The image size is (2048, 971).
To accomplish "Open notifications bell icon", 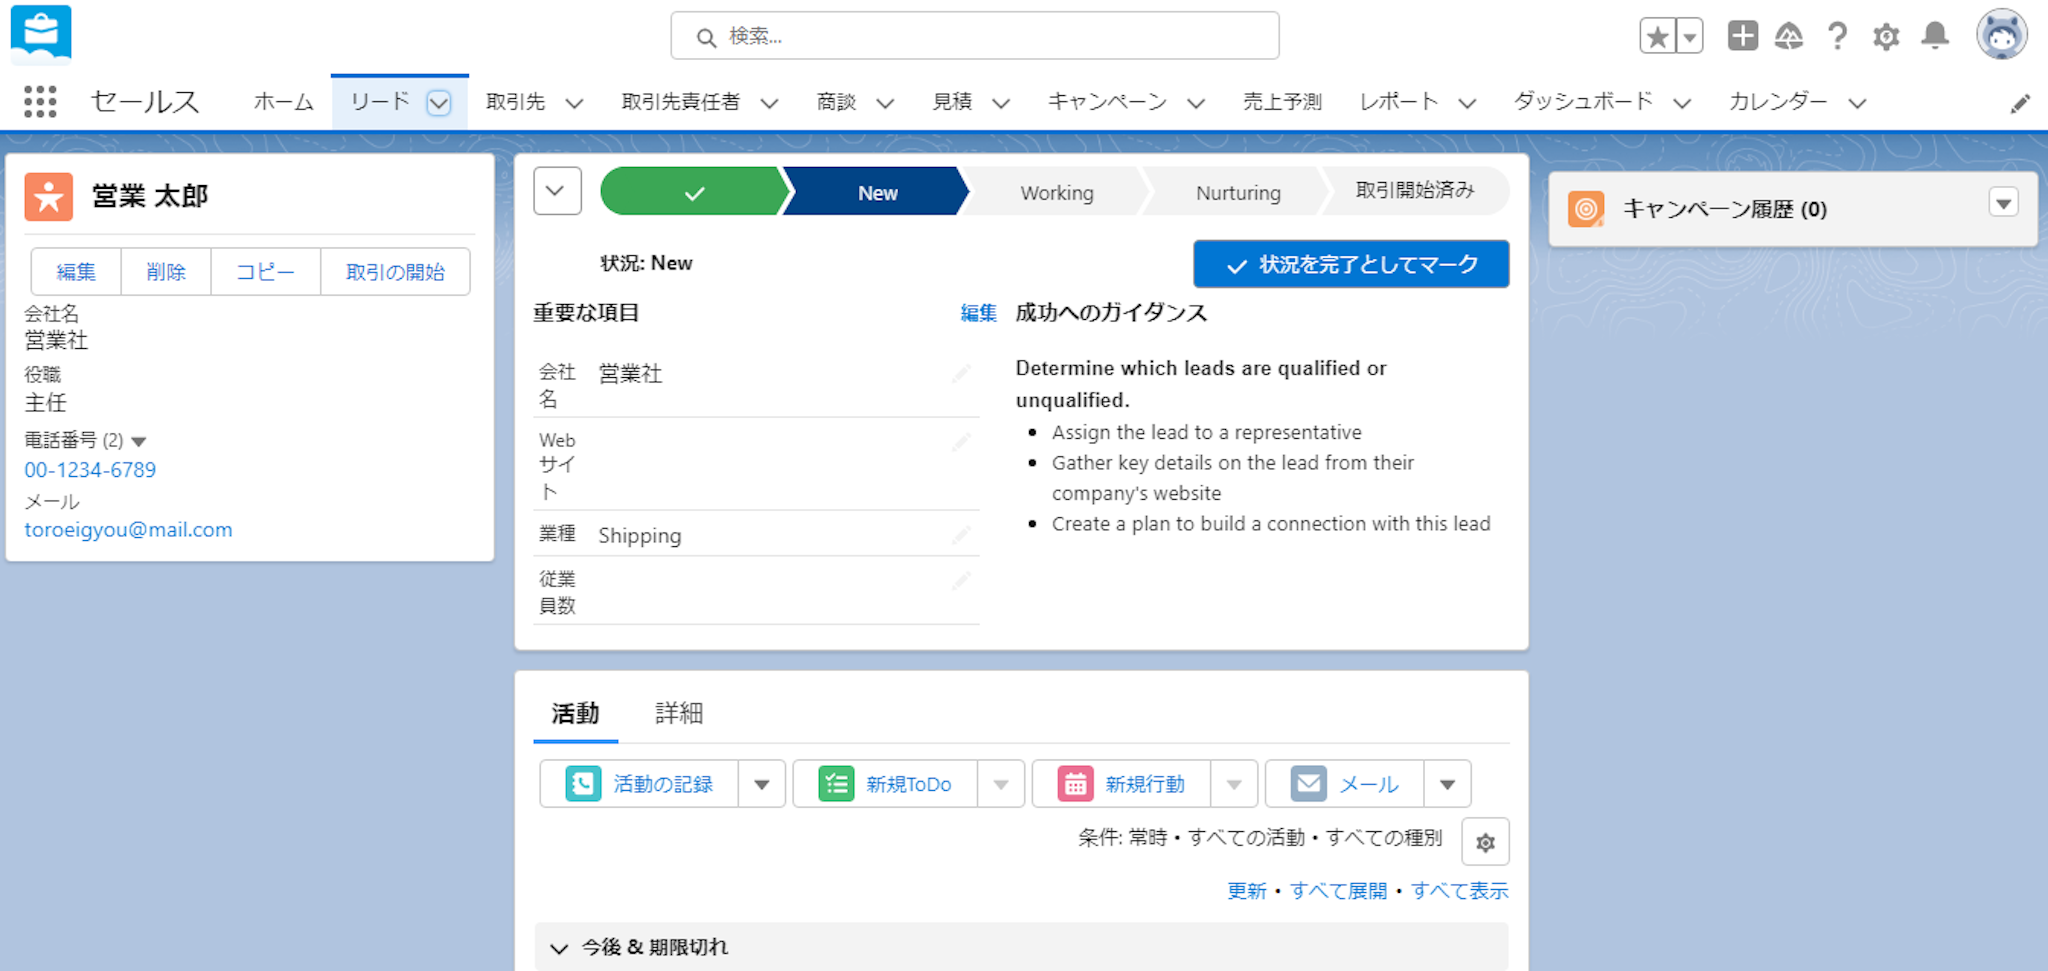I will tap(1935, 36).
